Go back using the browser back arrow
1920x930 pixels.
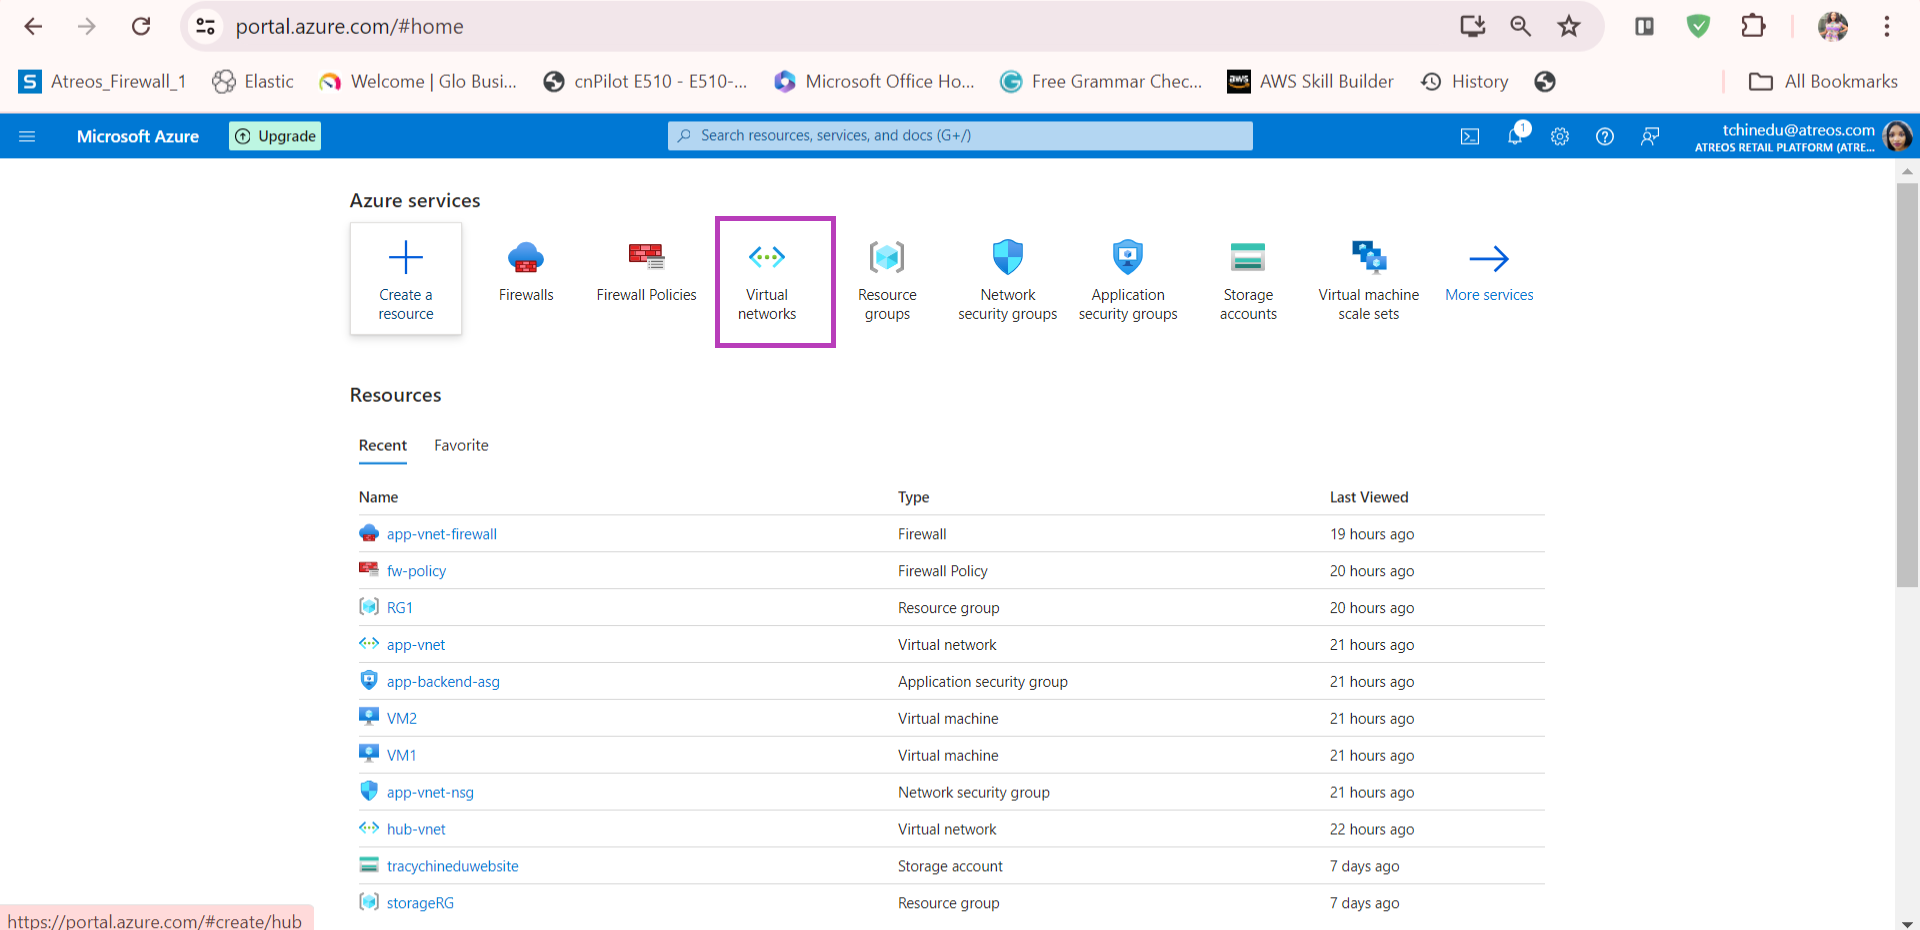point(33,26)
